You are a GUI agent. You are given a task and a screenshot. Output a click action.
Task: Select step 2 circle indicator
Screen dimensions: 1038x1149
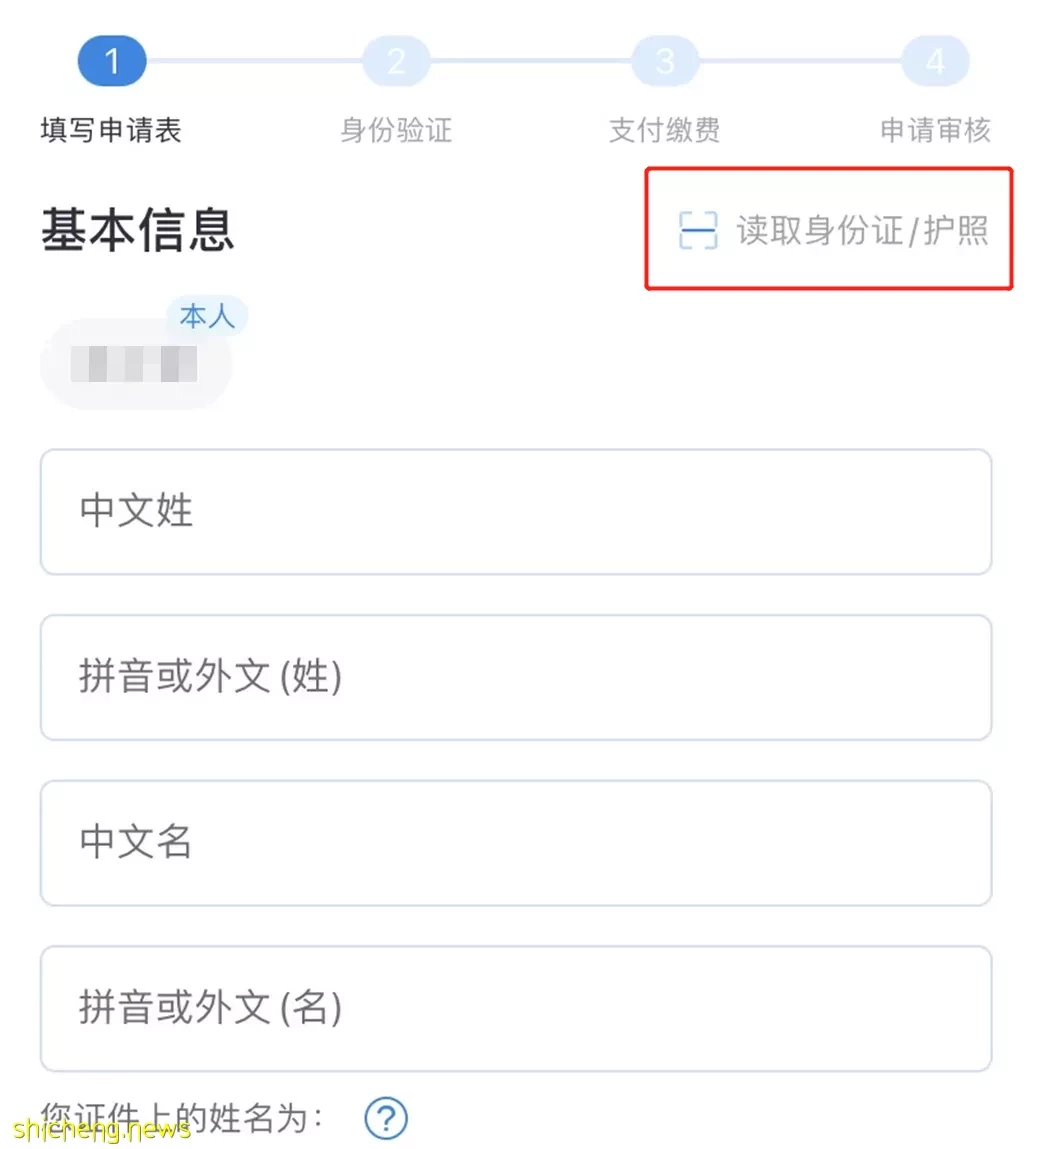pyautogui.click(x=396, y=60)
